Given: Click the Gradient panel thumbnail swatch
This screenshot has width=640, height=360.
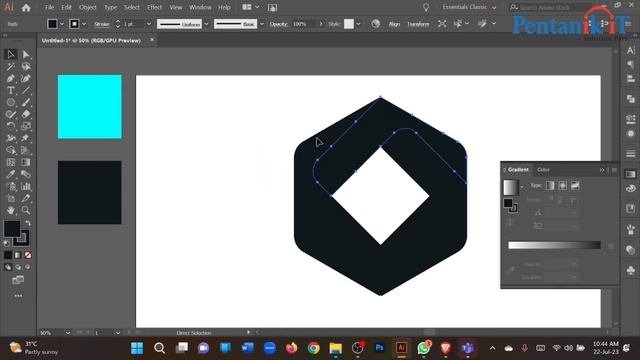Looking at the screenshot, I should tap(511, 187).
